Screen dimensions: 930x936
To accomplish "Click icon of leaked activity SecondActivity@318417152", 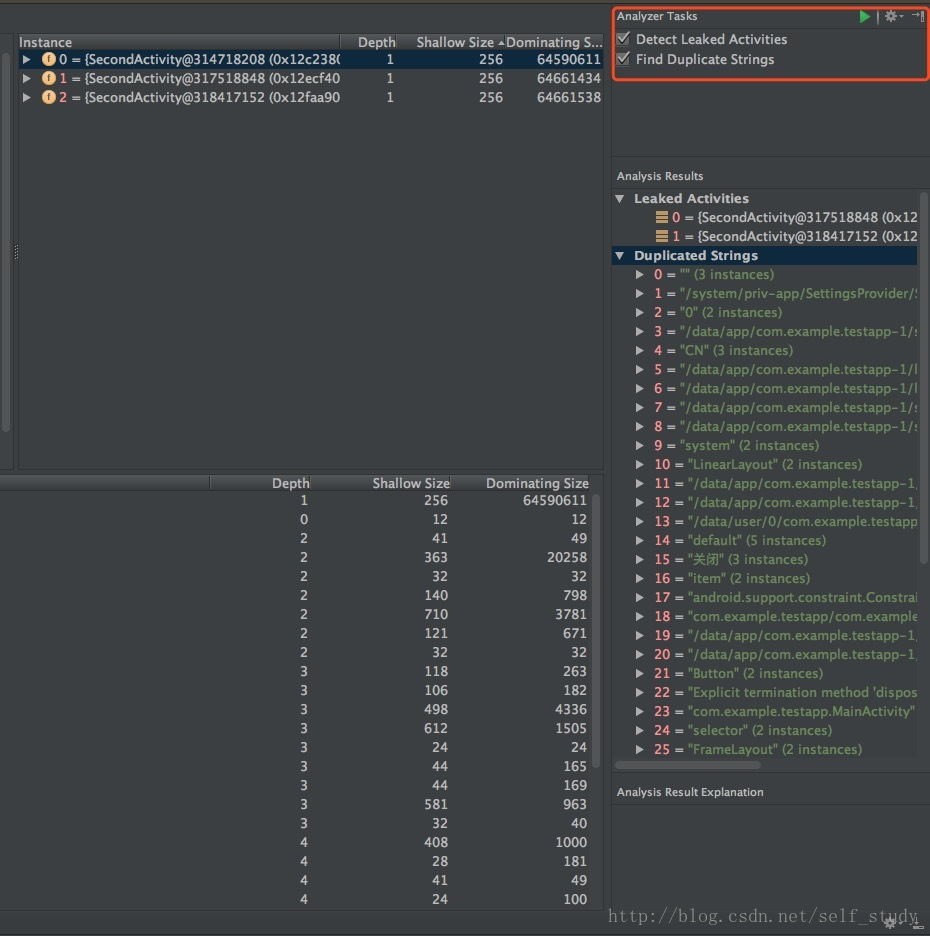I will tap(661, 236).
